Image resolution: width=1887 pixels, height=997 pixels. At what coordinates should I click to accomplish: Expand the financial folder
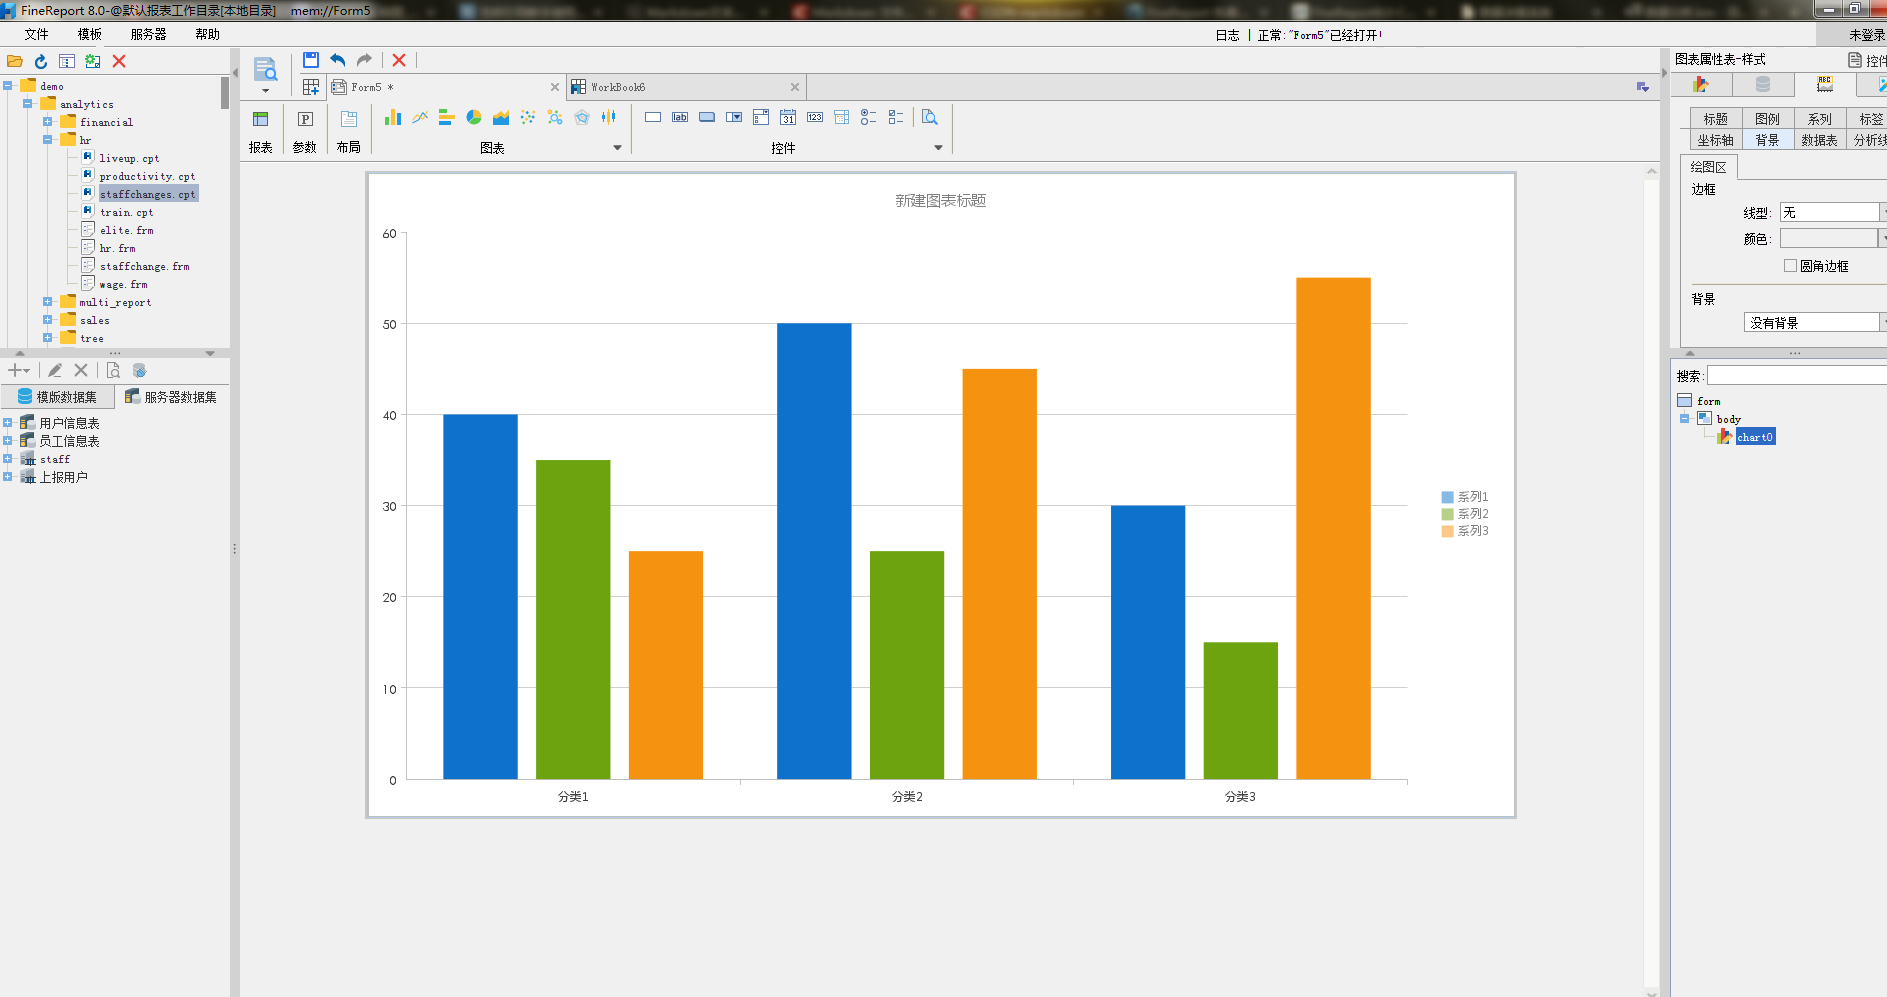47,122
